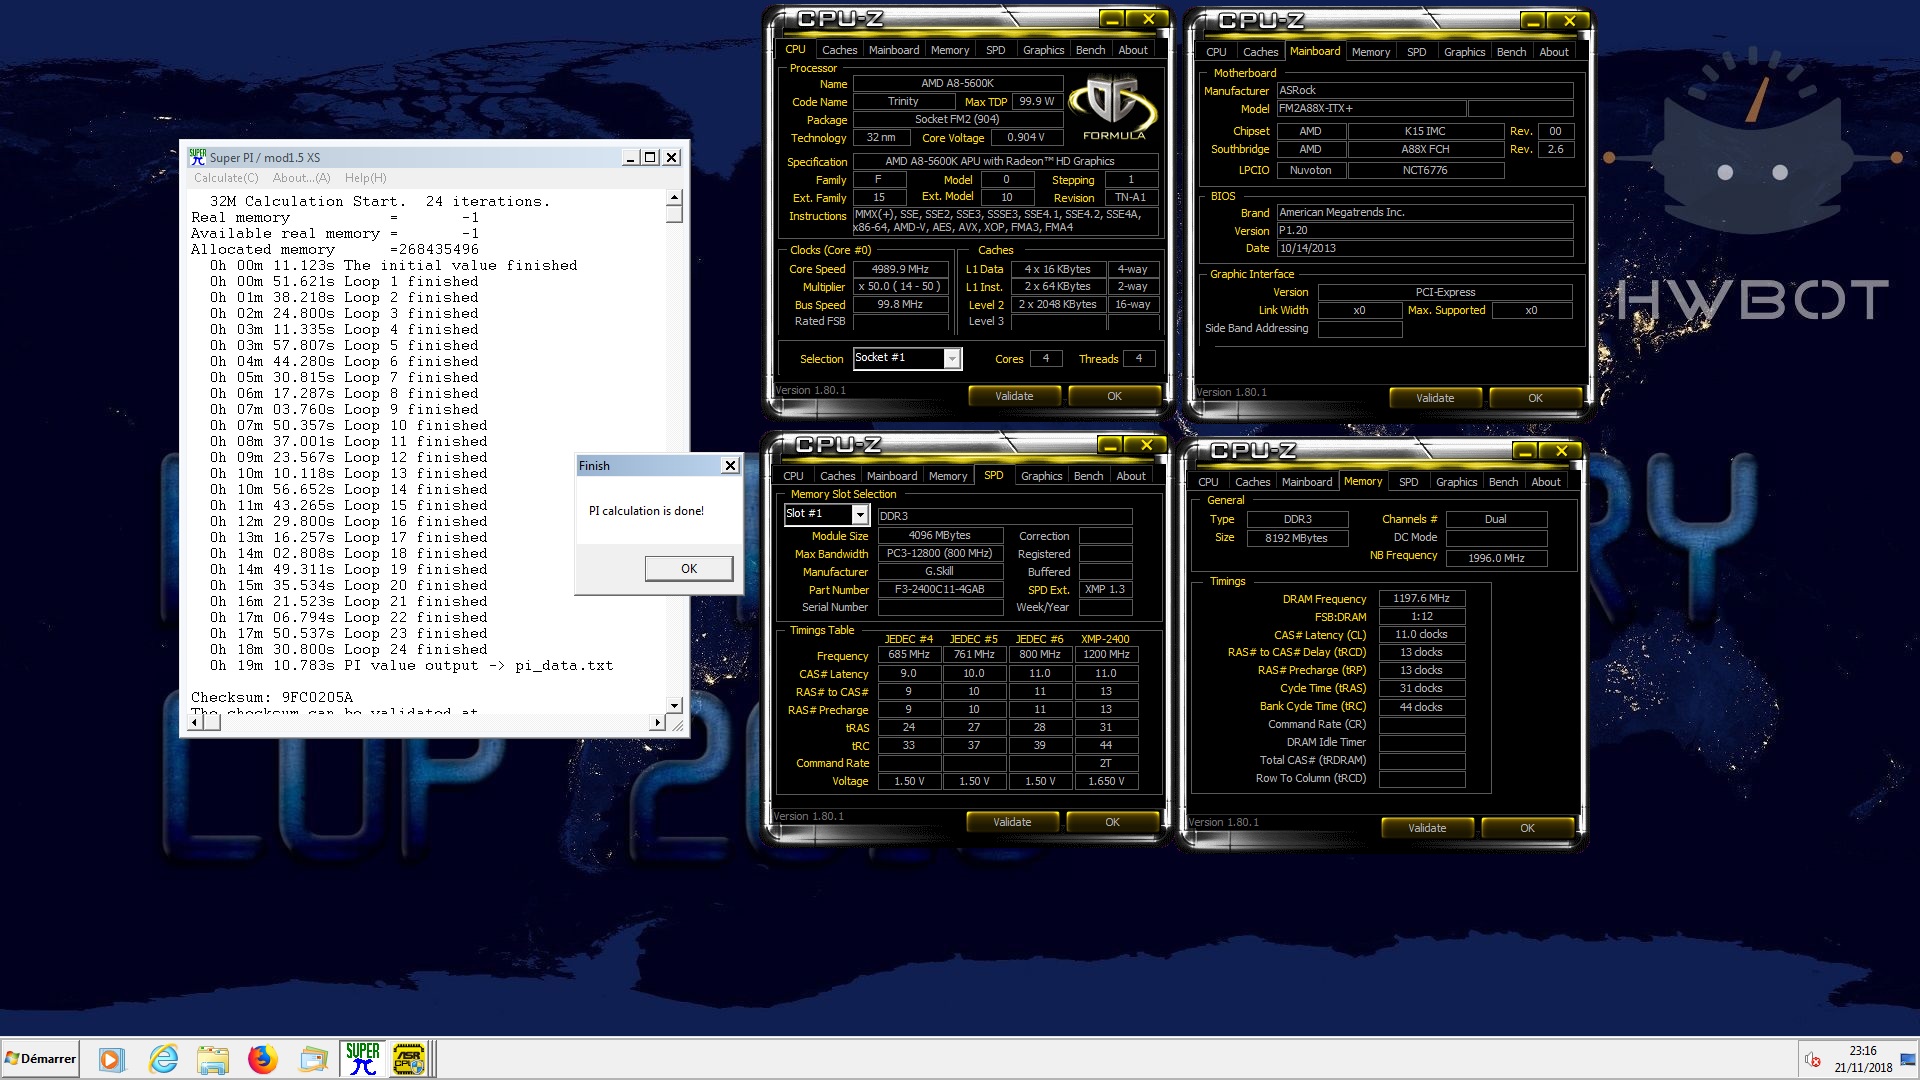1920x1080 pixels.
Task: Switch to Bench tab in CPU tab window
Action: (1090, 50)
